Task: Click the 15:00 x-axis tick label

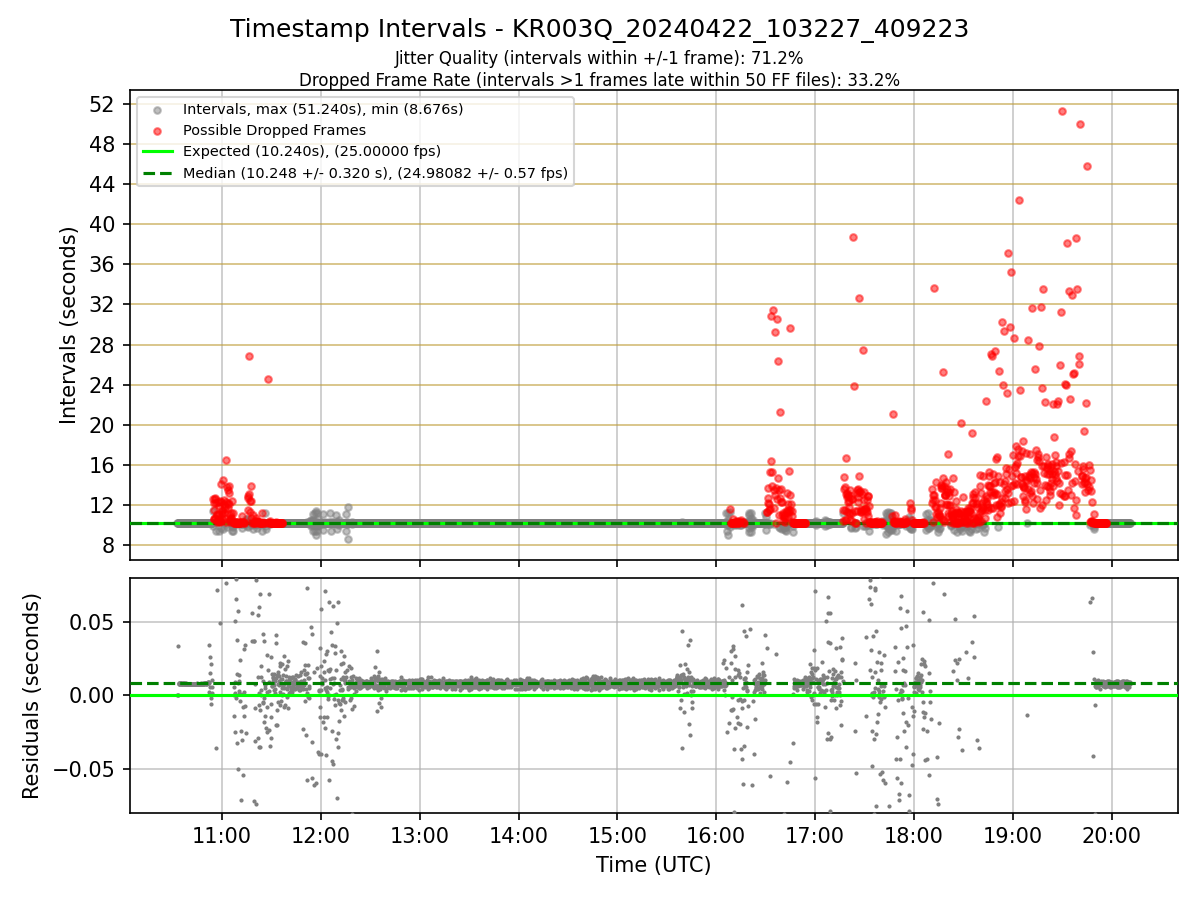Action: click(x=617, y=836)
